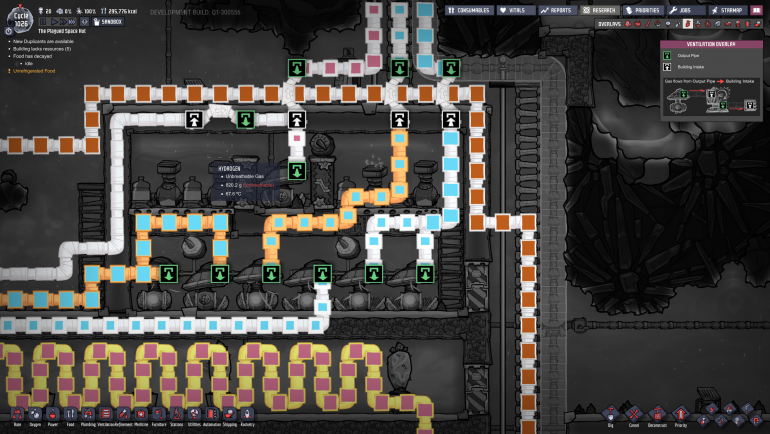The image size is (770, 434).
Task: Select the Priority tool
Action: (681, 415)
